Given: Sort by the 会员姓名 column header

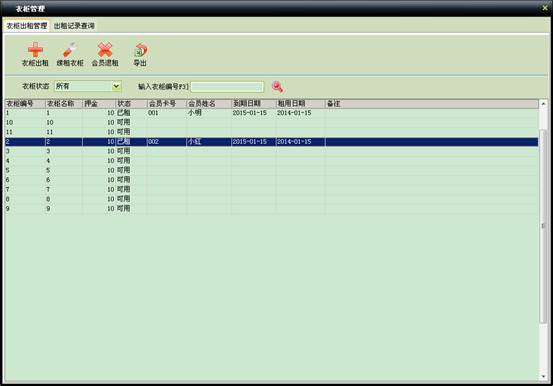Looking at the screenshot, I should [208, 104].
